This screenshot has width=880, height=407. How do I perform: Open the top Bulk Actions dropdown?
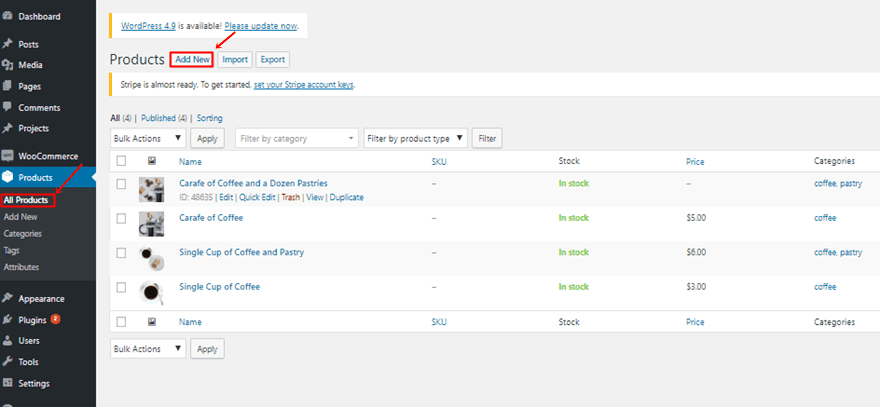point(148,138)
